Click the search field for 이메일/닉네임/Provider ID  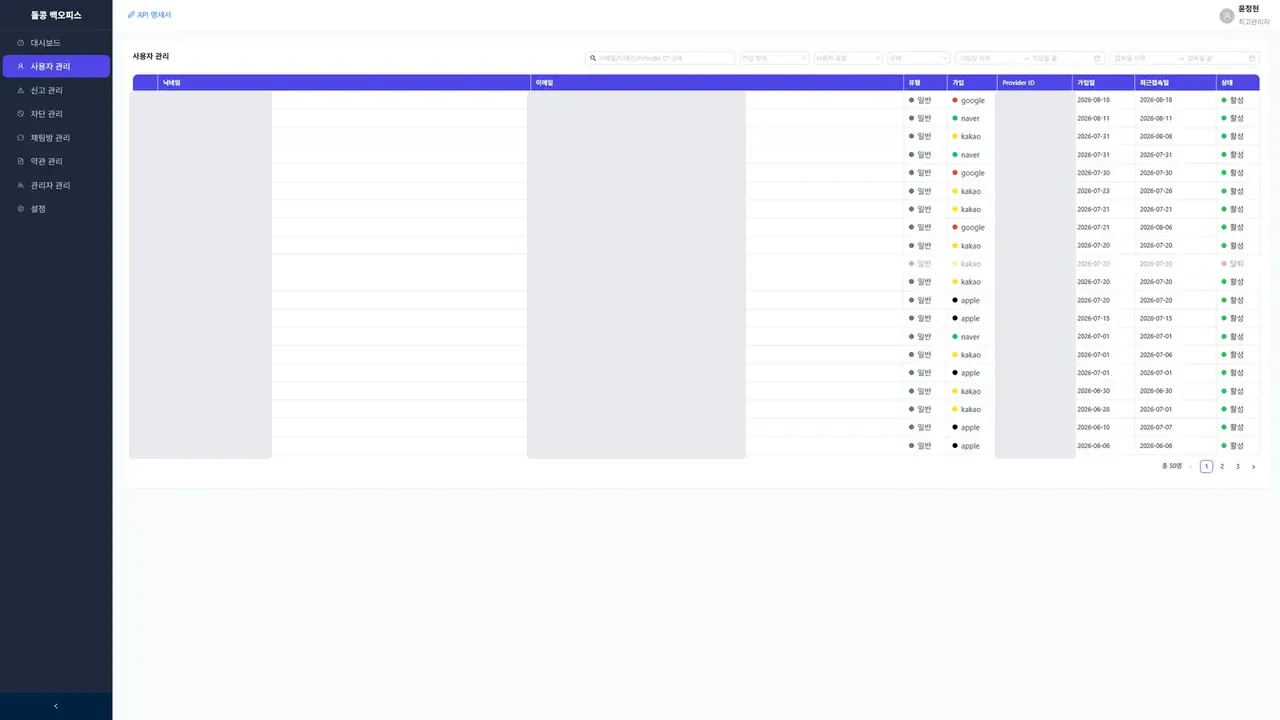660,58
